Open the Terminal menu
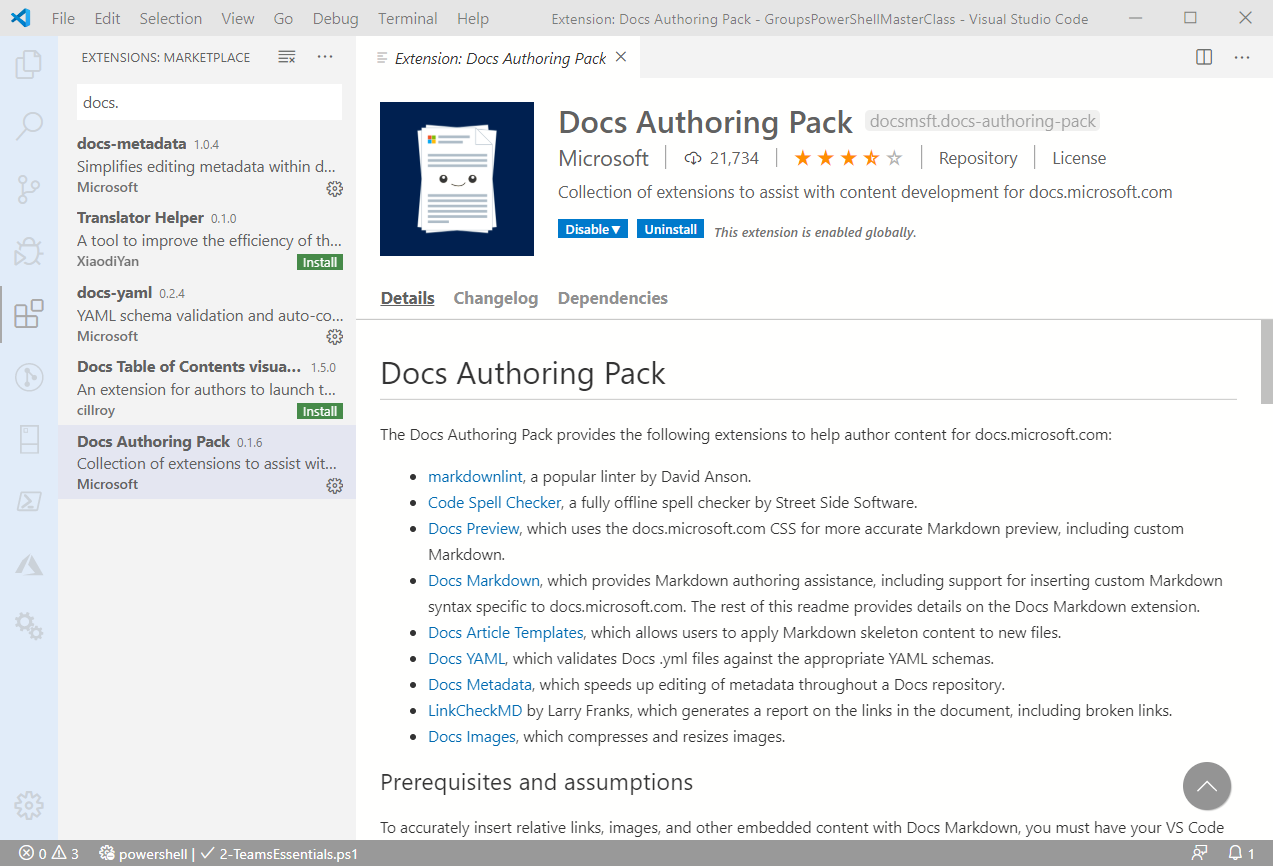This screenshot has width=1273, height=867. (x=408, y=18)
